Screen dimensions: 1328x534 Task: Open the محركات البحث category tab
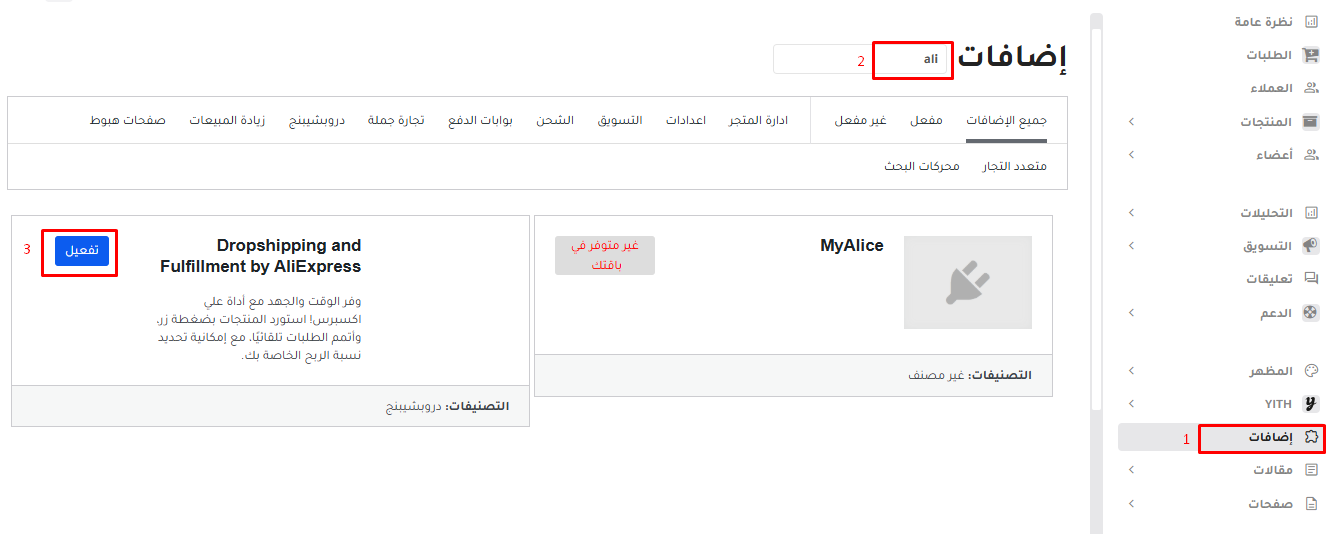[x=921, y=166]
